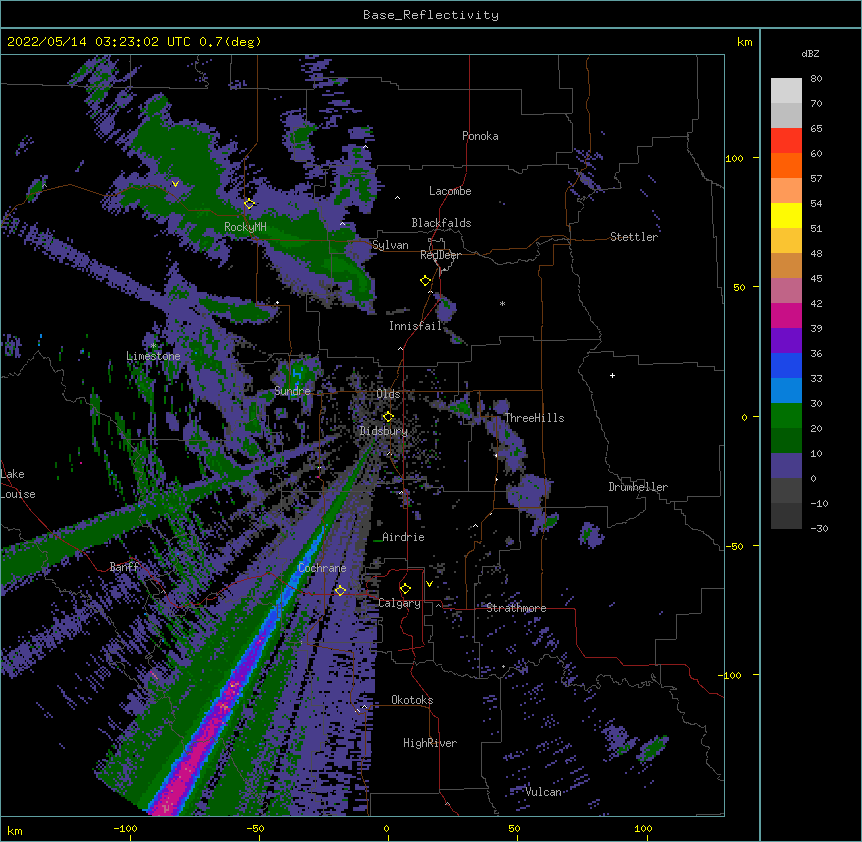Click the 80 dBZ white legend swatch
Image resolution: width=862 pixels, height=842 pixels.
pos(786,91)
